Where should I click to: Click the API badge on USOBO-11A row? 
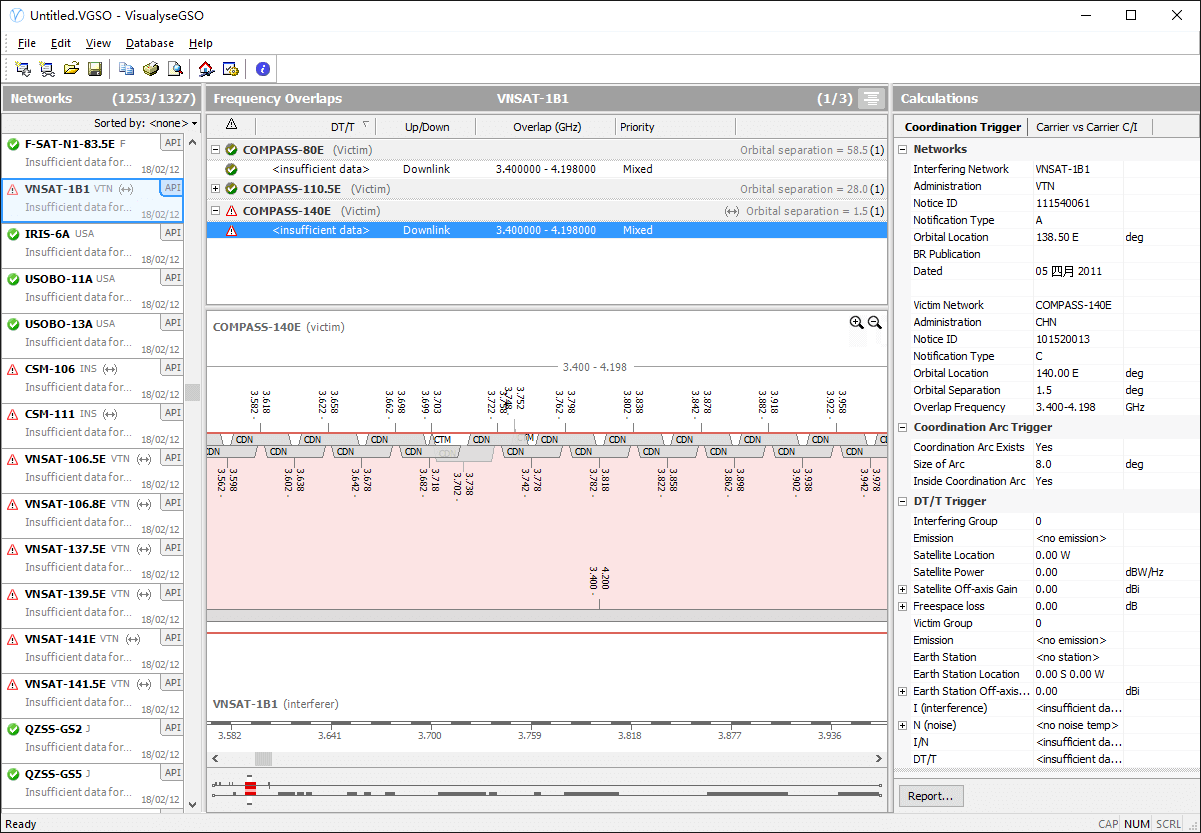coord(172,278)
